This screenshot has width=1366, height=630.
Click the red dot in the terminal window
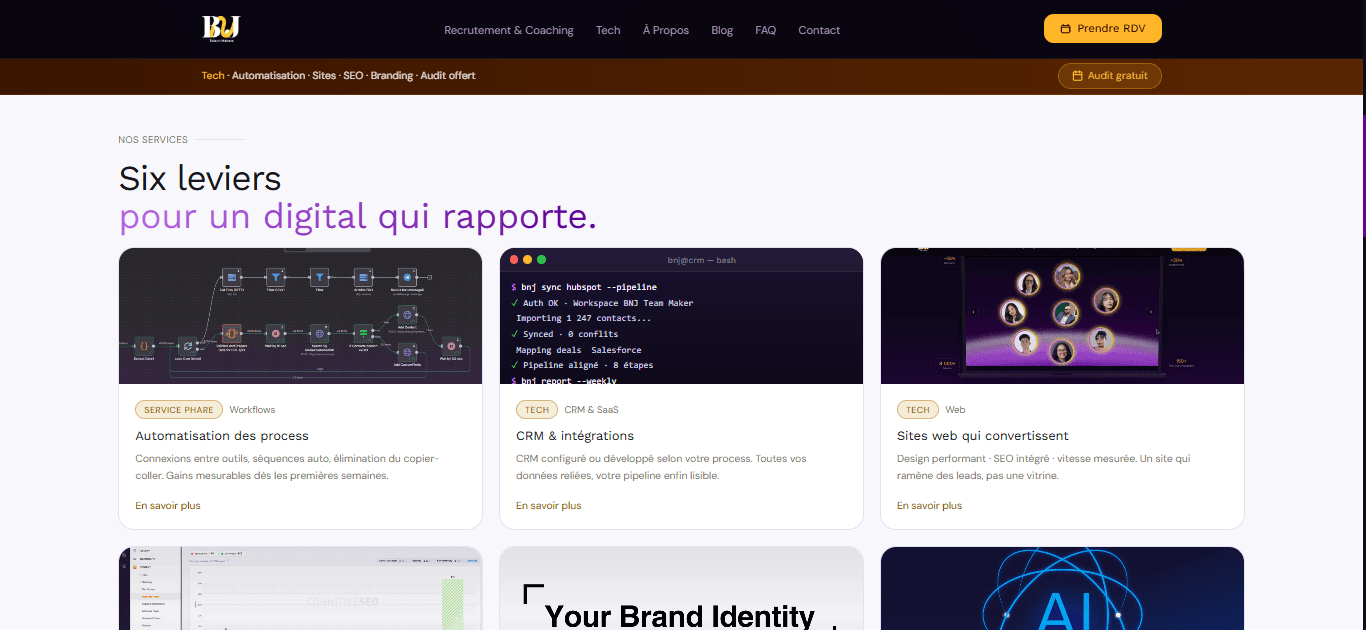click(515, 260)
